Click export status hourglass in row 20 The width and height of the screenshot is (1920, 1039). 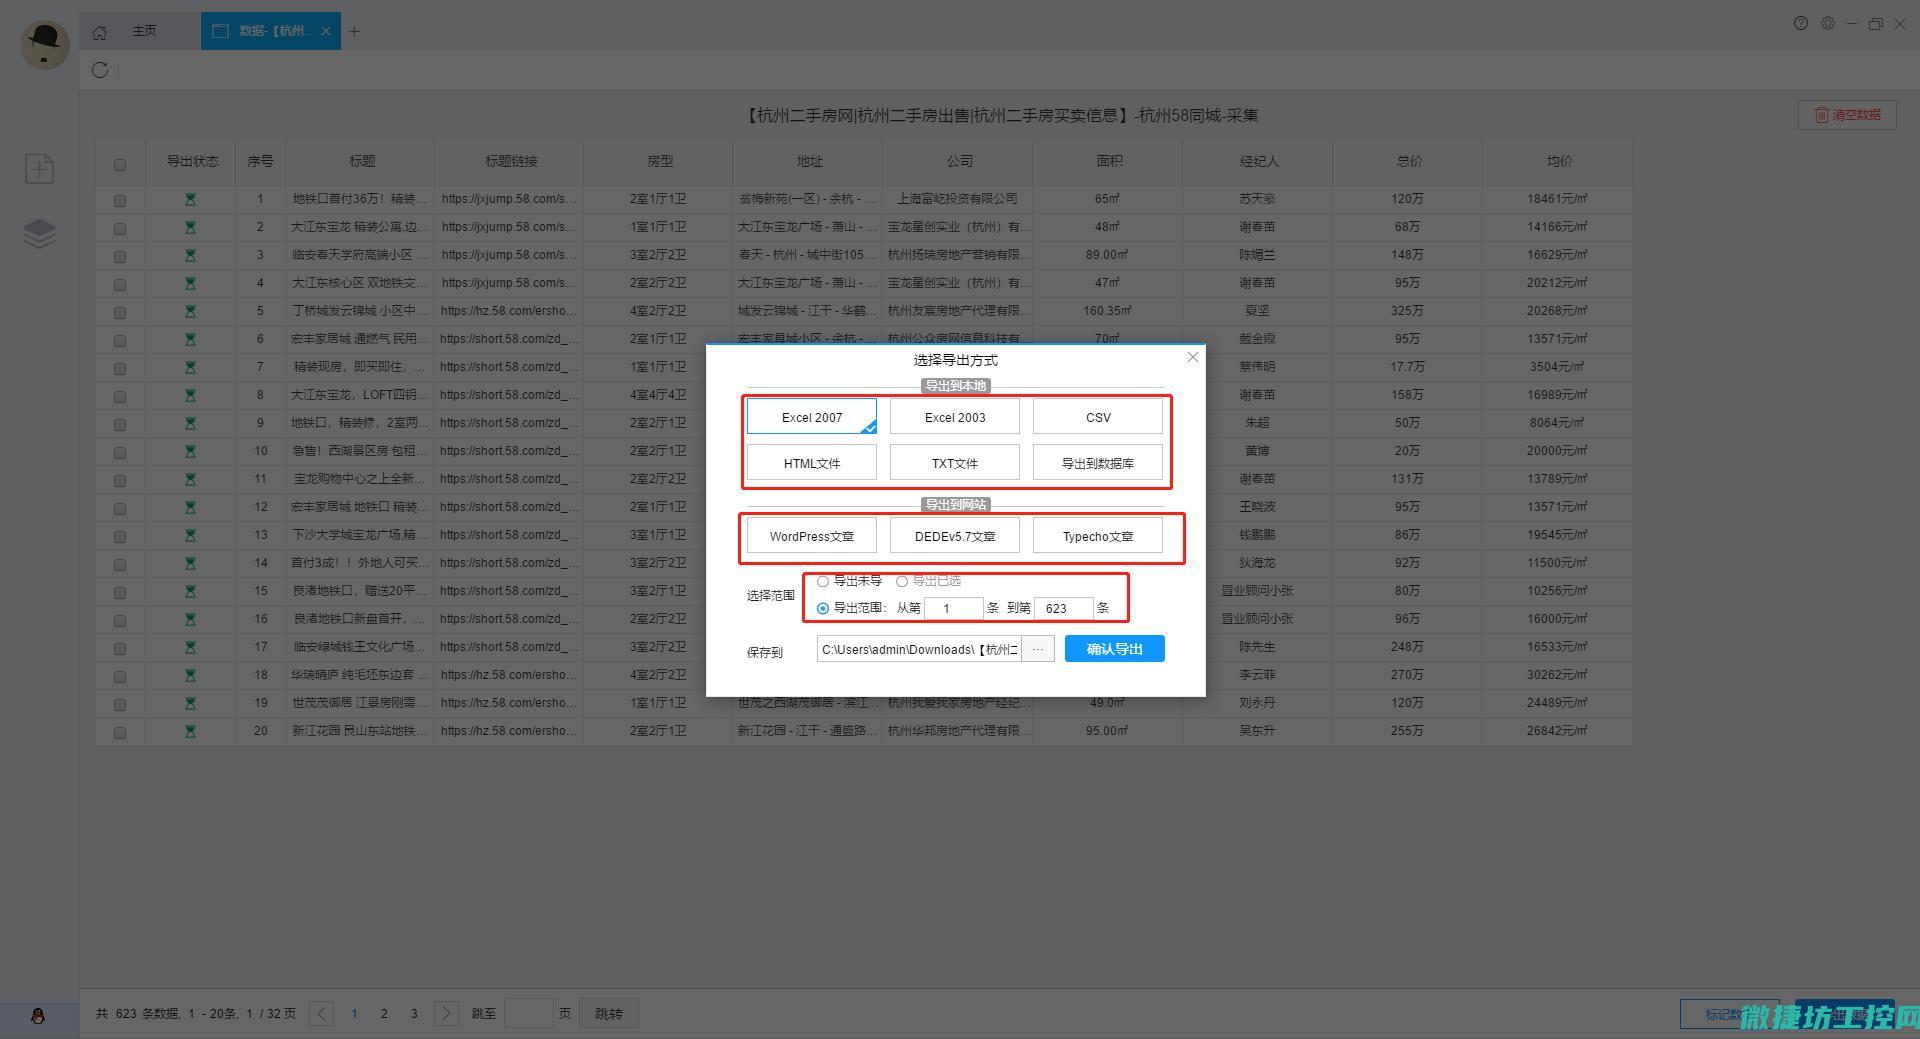190,731
